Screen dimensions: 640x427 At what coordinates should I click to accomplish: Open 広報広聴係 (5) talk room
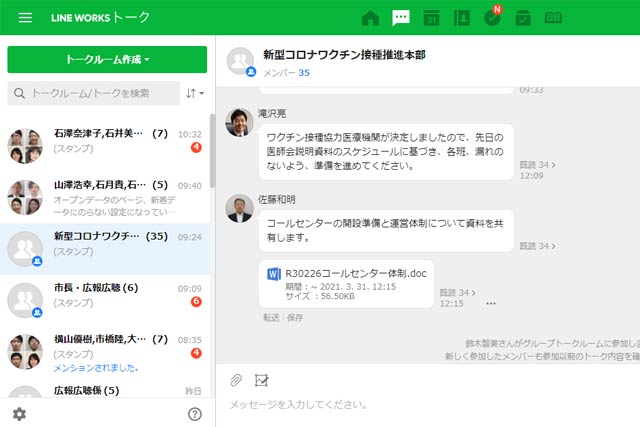(x=105, y=390)
